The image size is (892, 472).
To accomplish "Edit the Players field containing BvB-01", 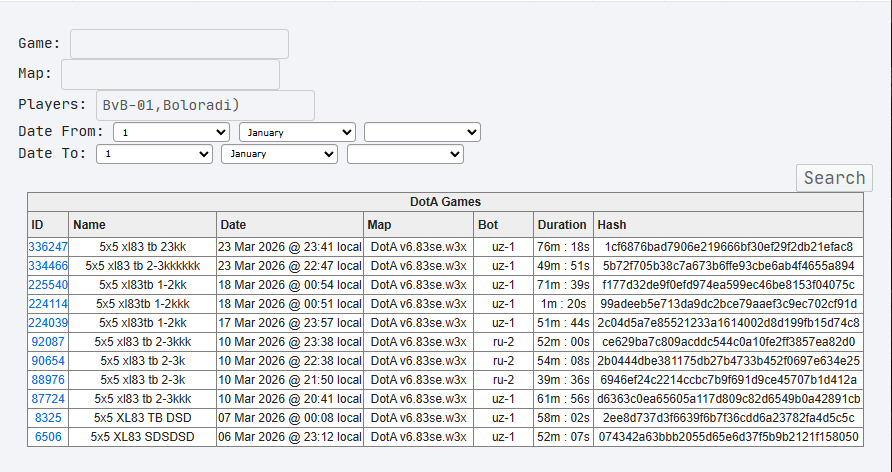I will point(205,105).
